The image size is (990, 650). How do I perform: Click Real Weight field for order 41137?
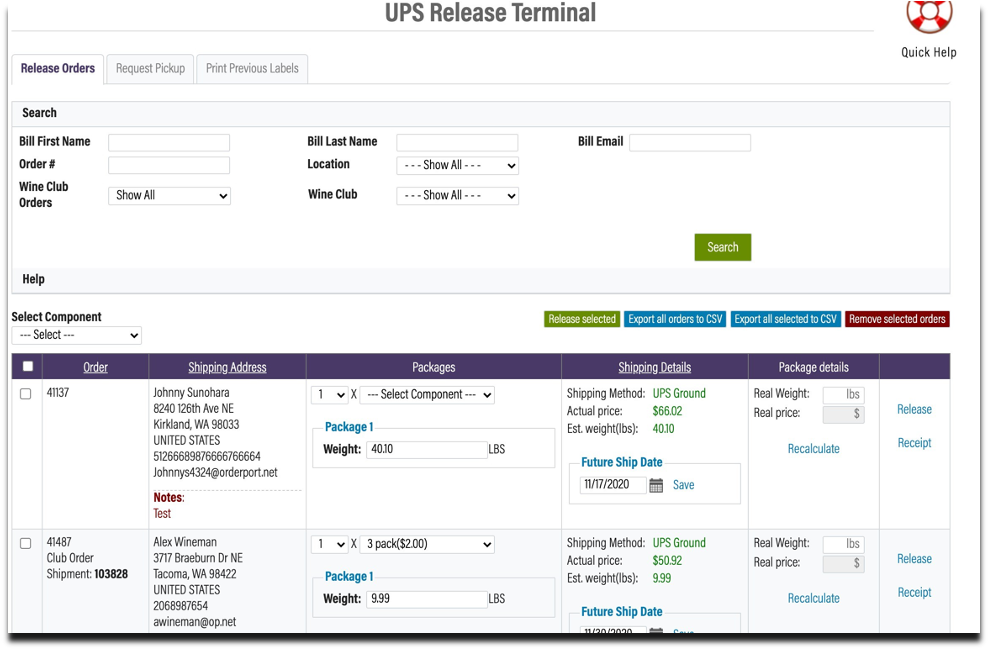[x=843, y=395]
